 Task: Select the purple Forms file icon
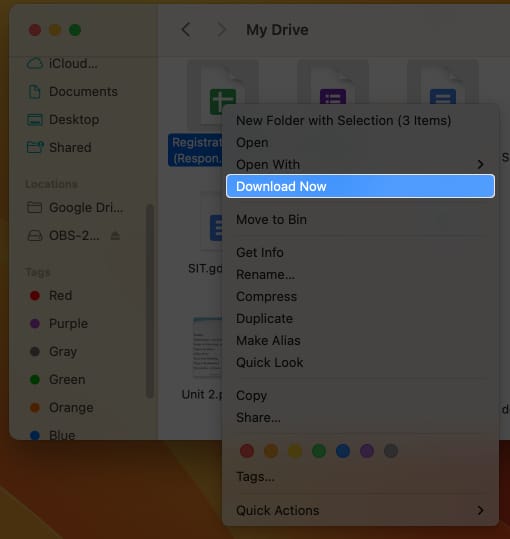tap(333, 96)
